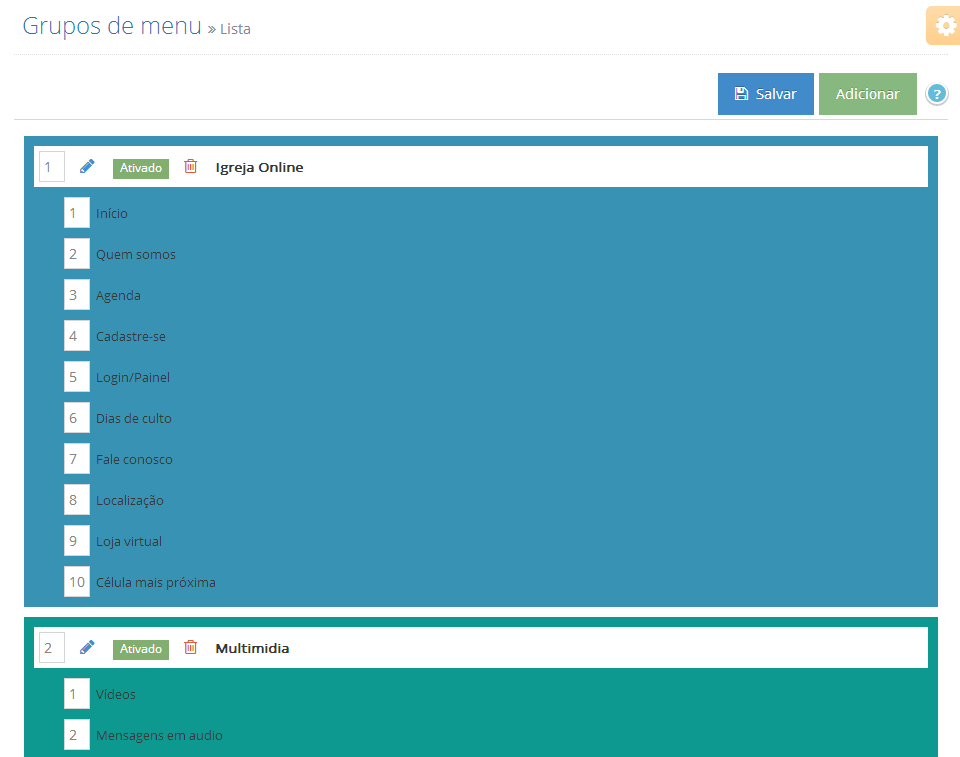Edit the Multimidia group with pencil icon
The height and width of the screenshot is (757, 960).
click(x=87, y=647)
